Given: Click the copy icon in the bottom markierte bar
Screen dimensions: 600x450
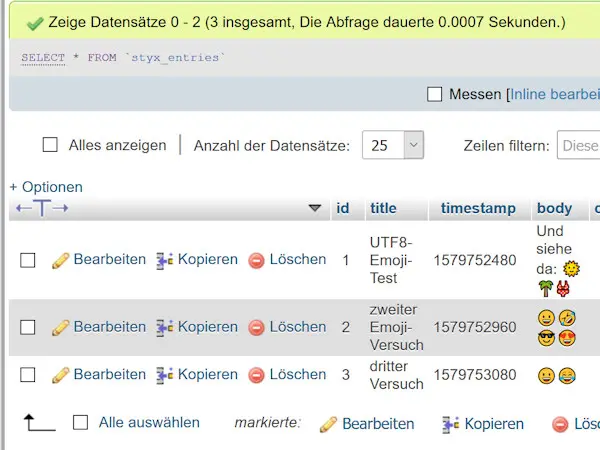Looking at the screenshot, I should pos(451,424).
